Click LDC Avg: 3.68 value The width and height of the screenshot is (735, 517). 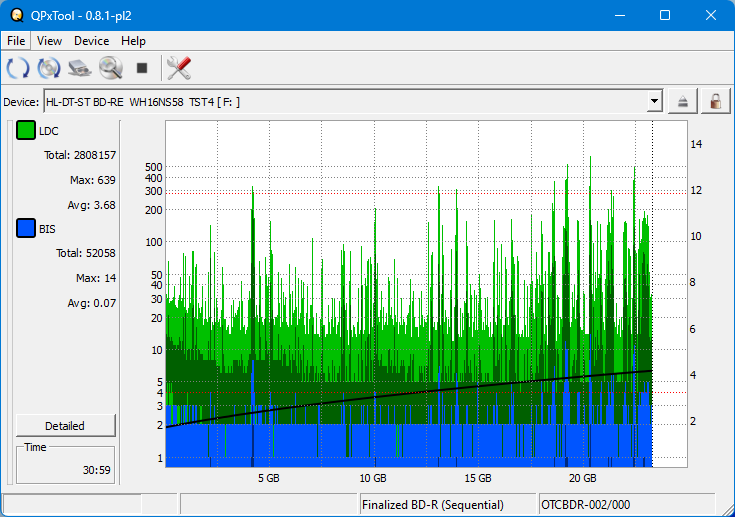pyautogui.click(x=91, y=205)
